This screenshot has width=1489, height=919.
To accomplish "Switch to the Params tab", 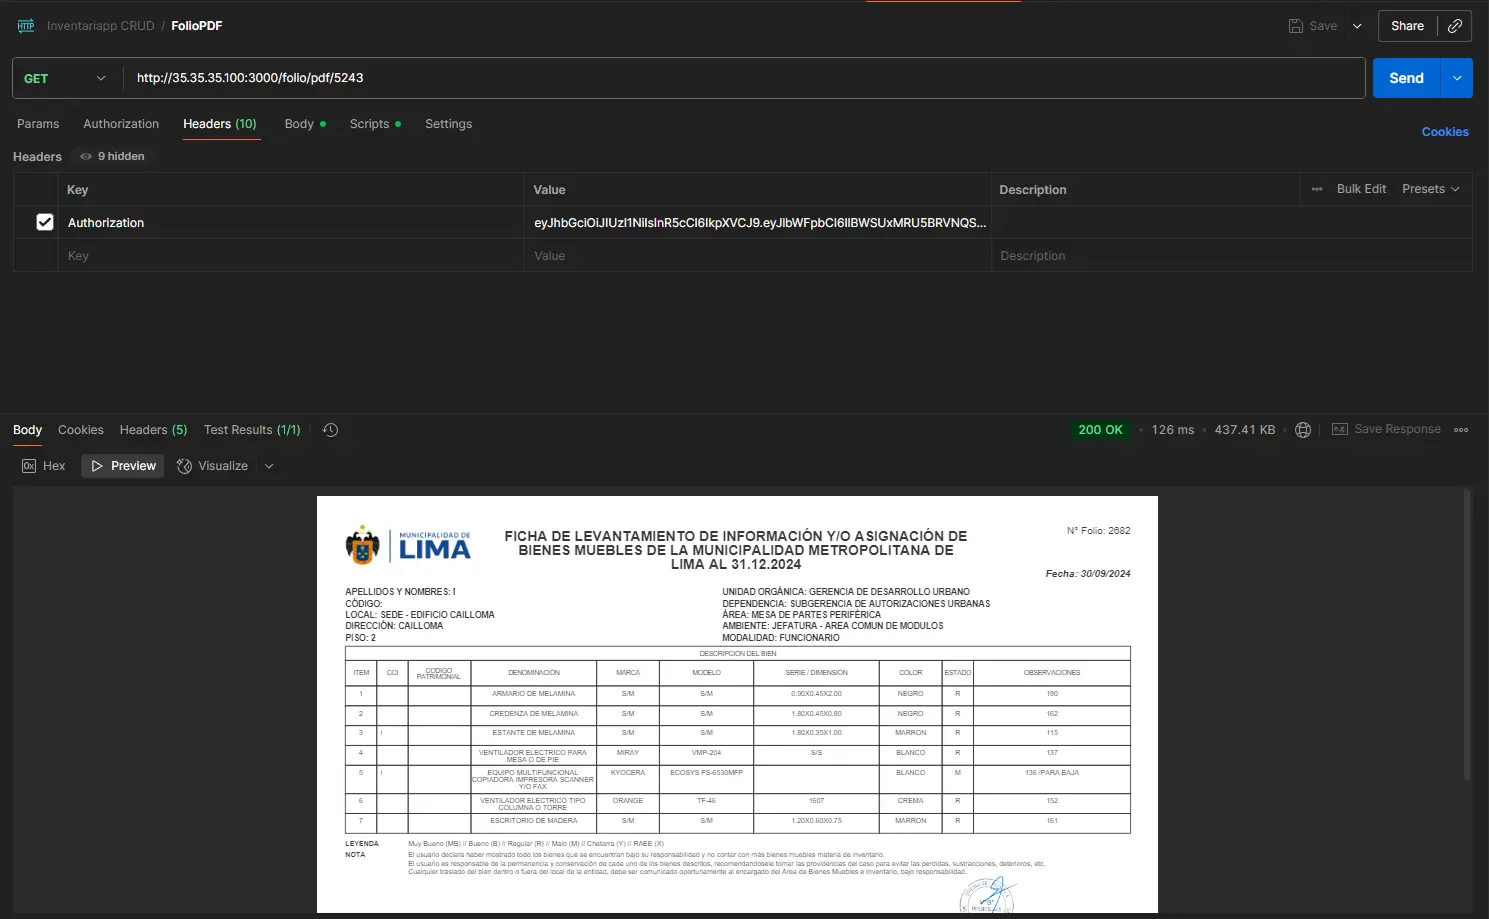I will (38, 124).
